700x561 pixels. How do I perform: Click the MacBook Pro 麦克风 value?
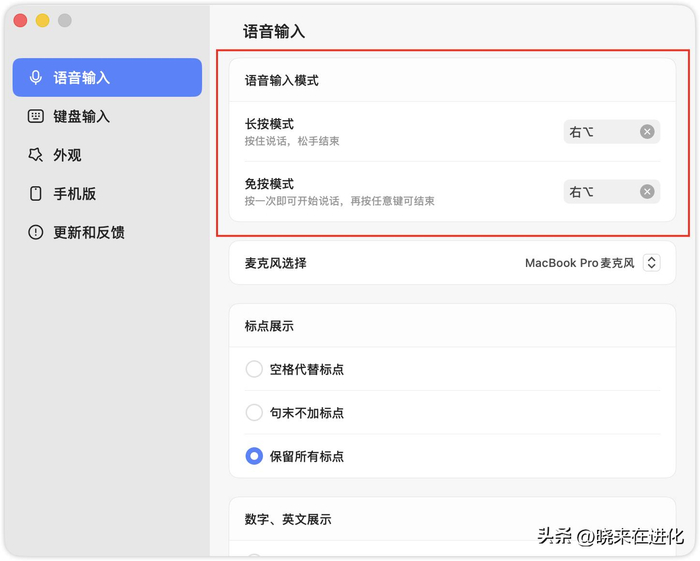click(x=579, y=263)
